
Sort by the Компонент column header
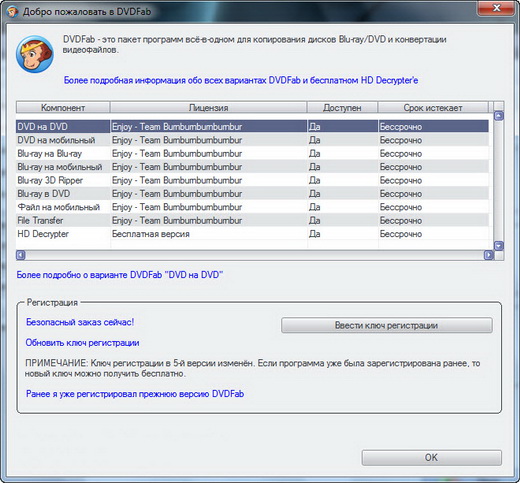click(x=63, y=108)
